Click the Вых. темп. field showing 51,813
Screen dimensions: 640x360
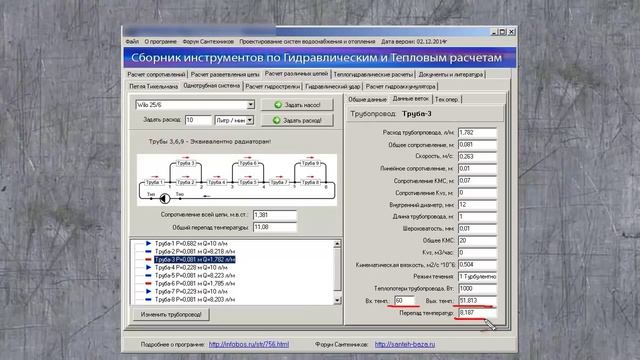click(x=477, y=301)
